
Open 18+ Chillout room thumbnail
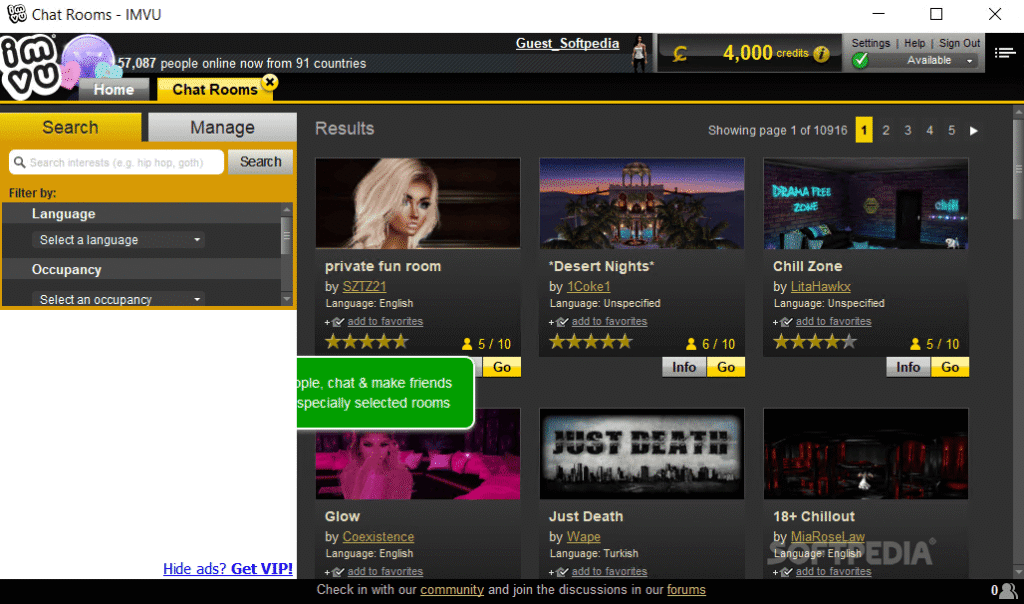(x=866, y=454)
